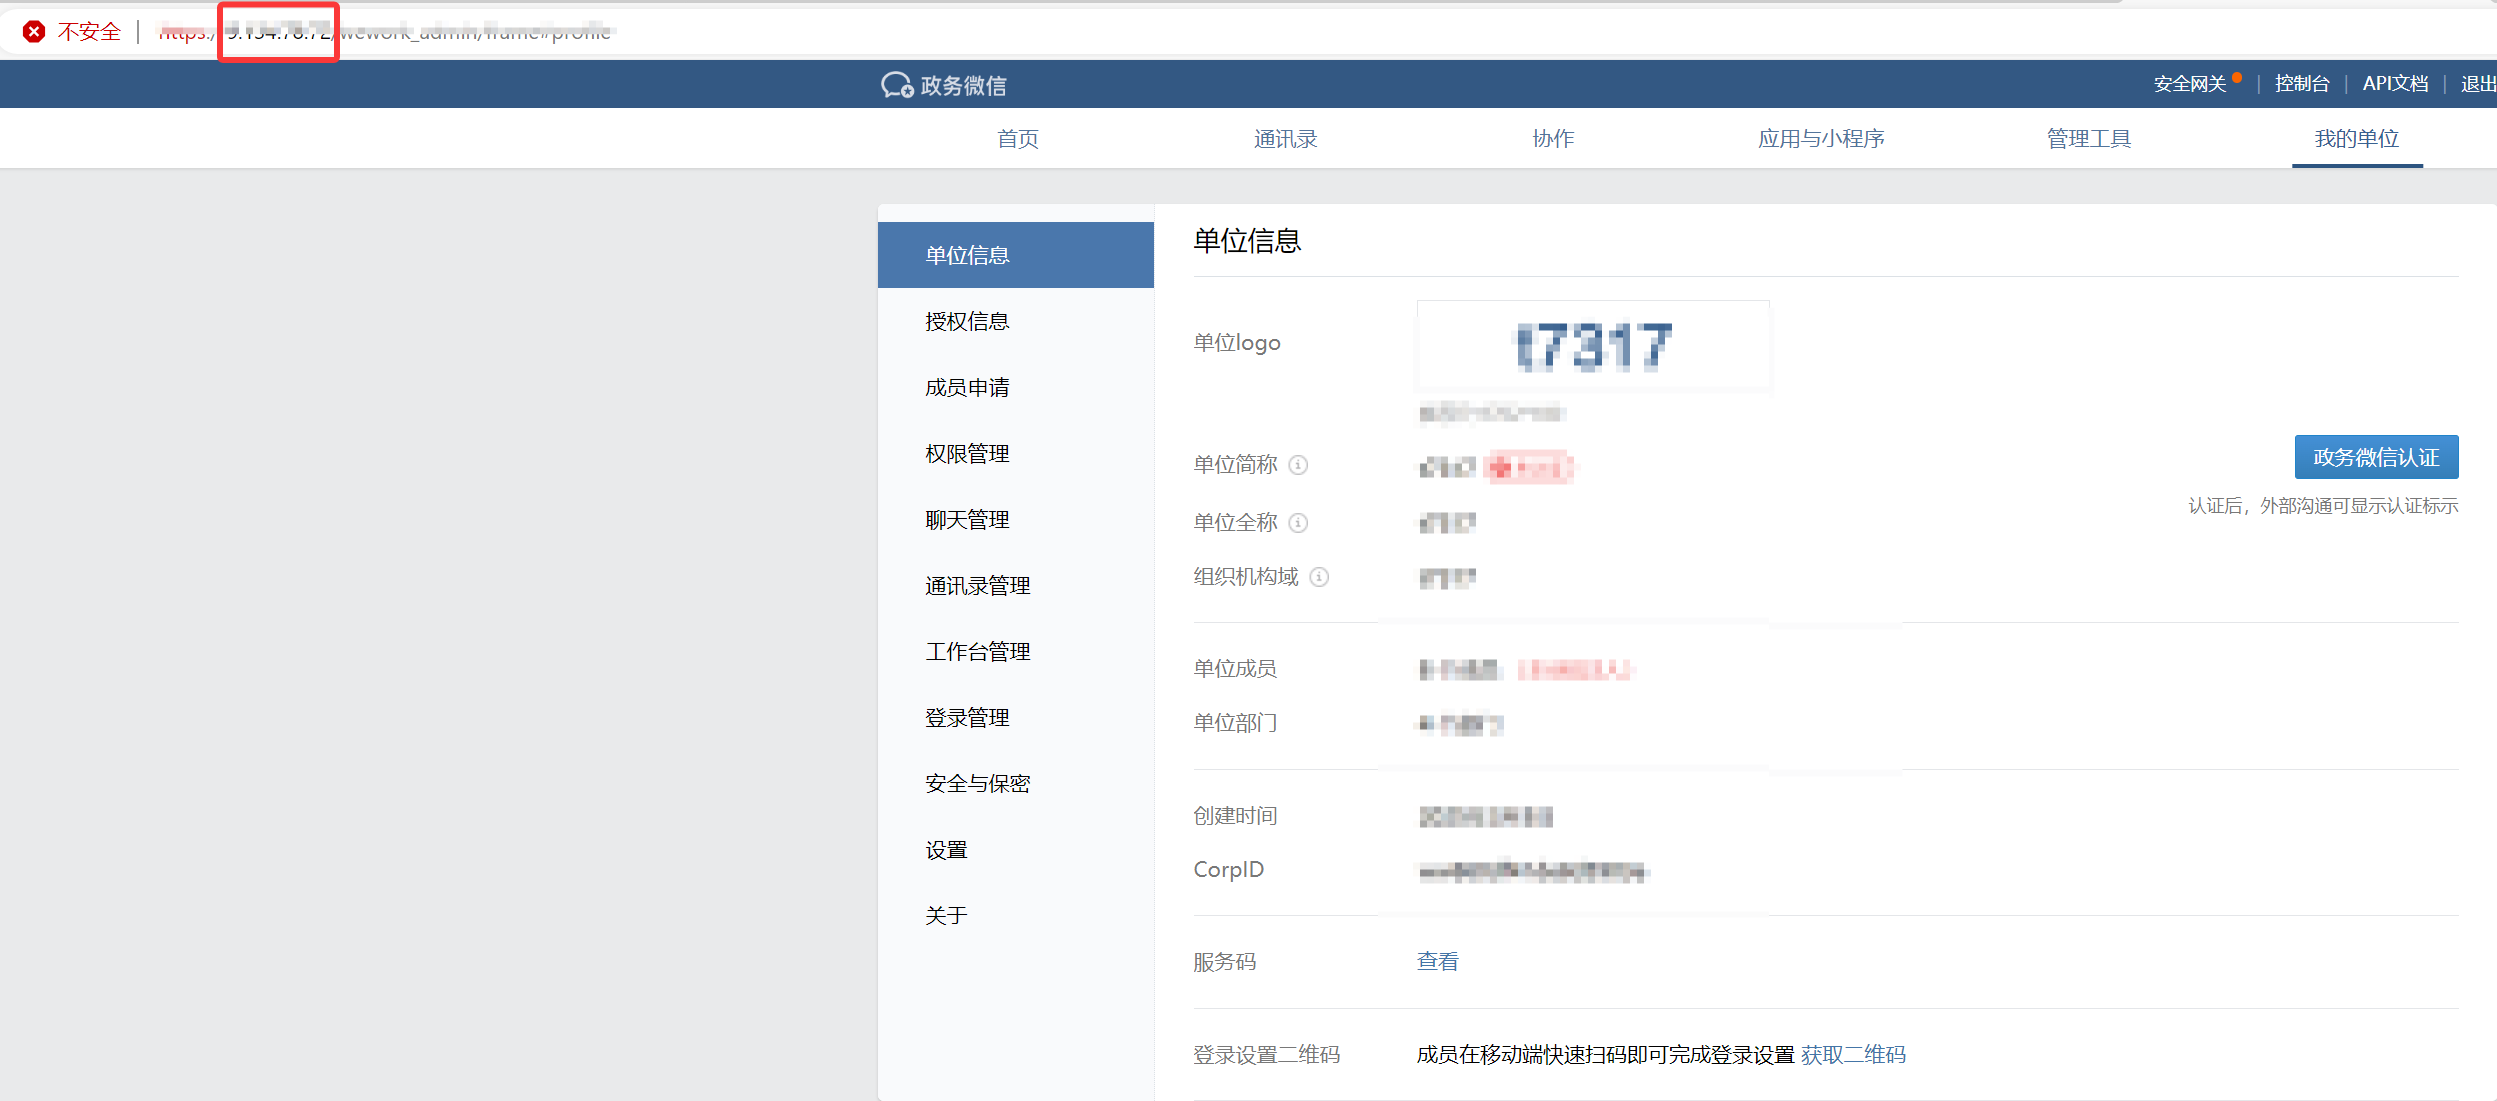
Task: Open 安全网关 link in header
Action: click(2190, 84)
